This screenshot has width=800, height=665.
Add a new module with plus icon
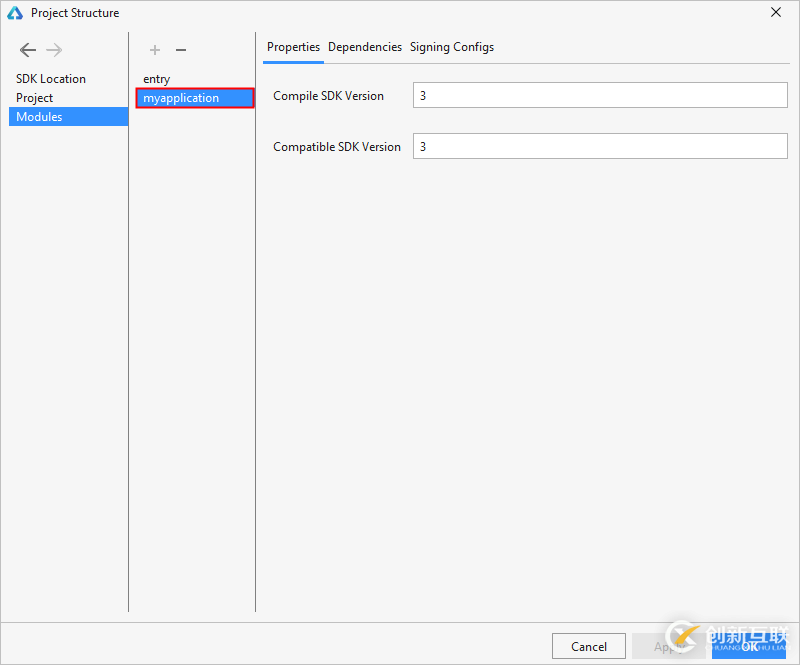(x=155, y=50)
